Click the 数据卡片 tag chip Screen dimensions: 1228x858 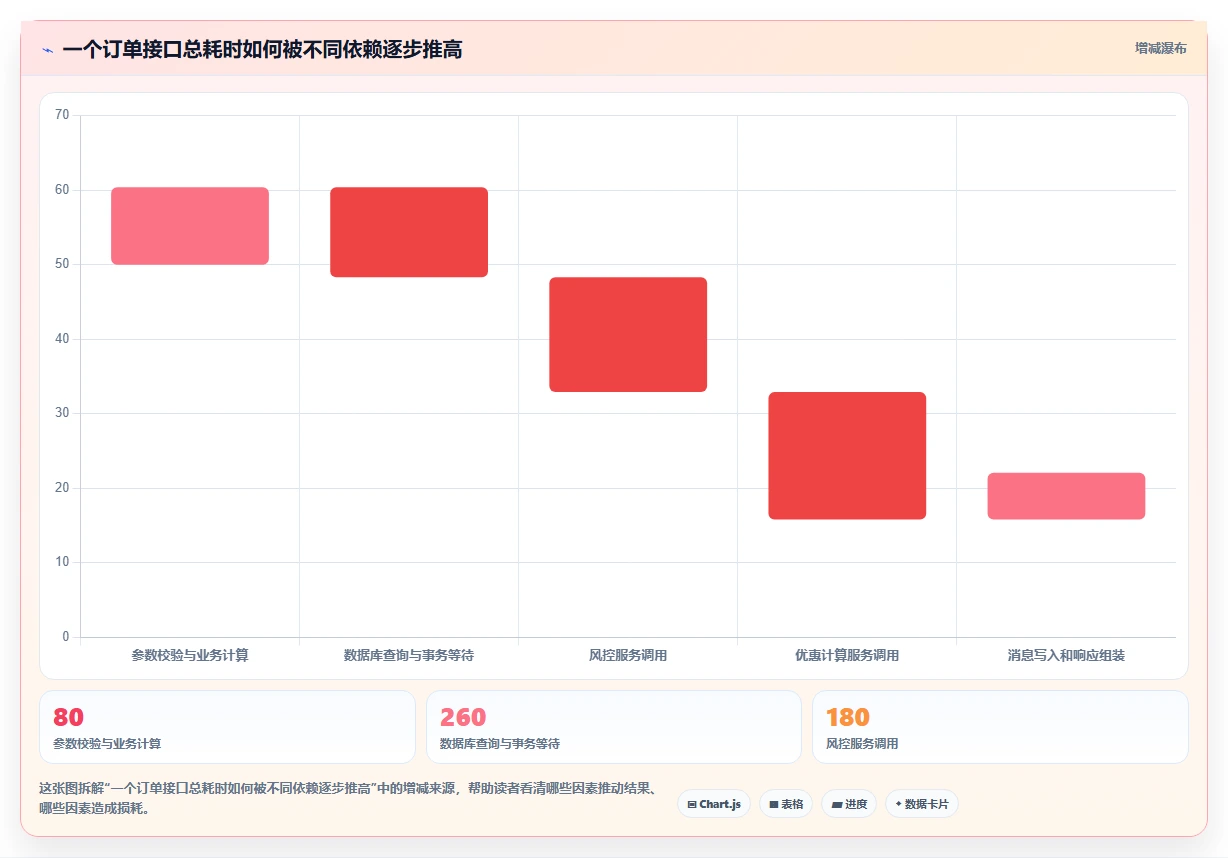pyautogui.click(x=922, y=804)
